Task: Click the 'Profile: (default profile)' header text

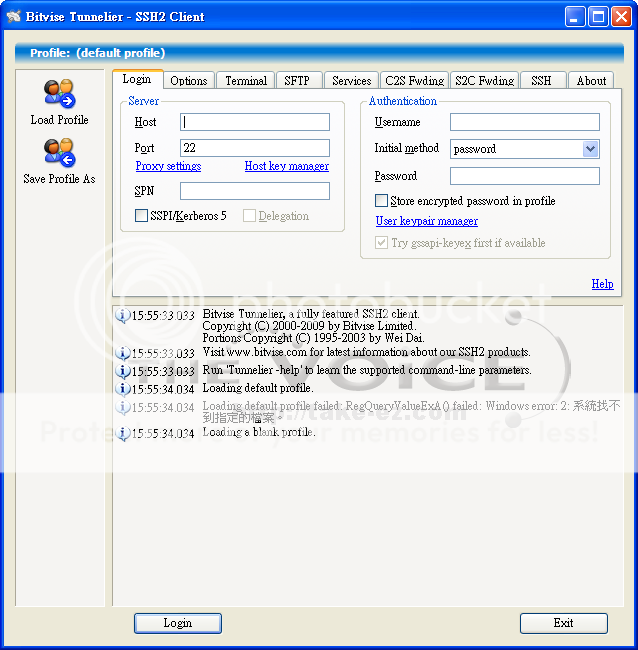Action: tap(98, 53)
